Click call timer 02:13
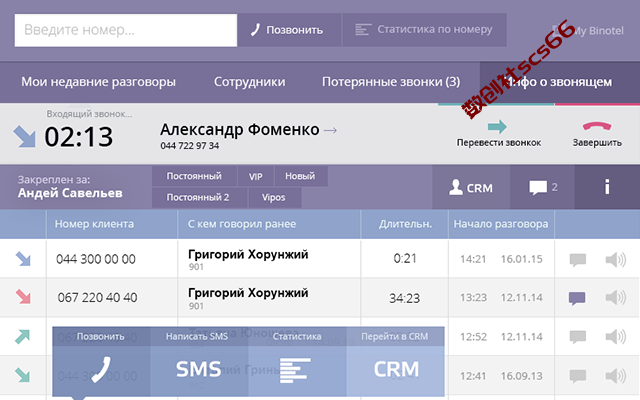The height and width of the screenshot is (400, 640). 78,136
